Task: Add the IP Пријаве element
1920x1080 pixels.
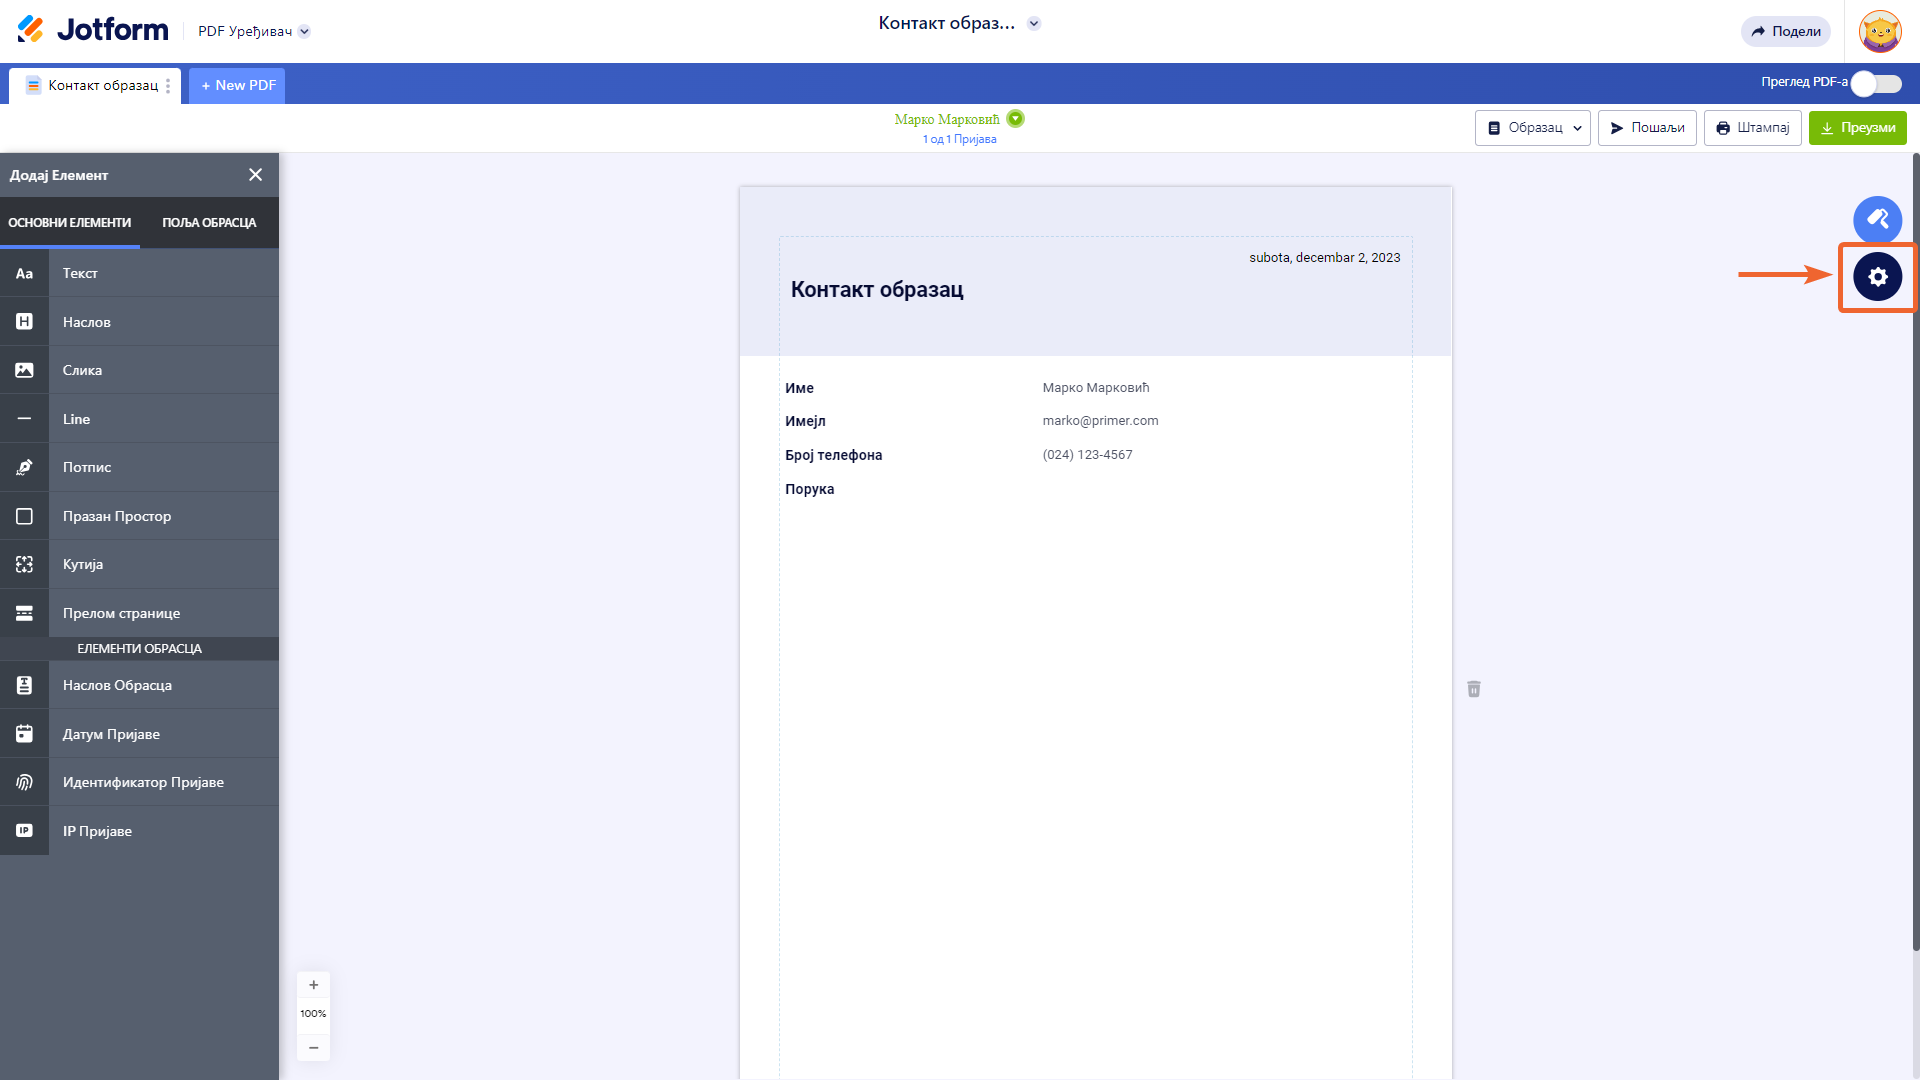Action: click(x=140, y=831)
